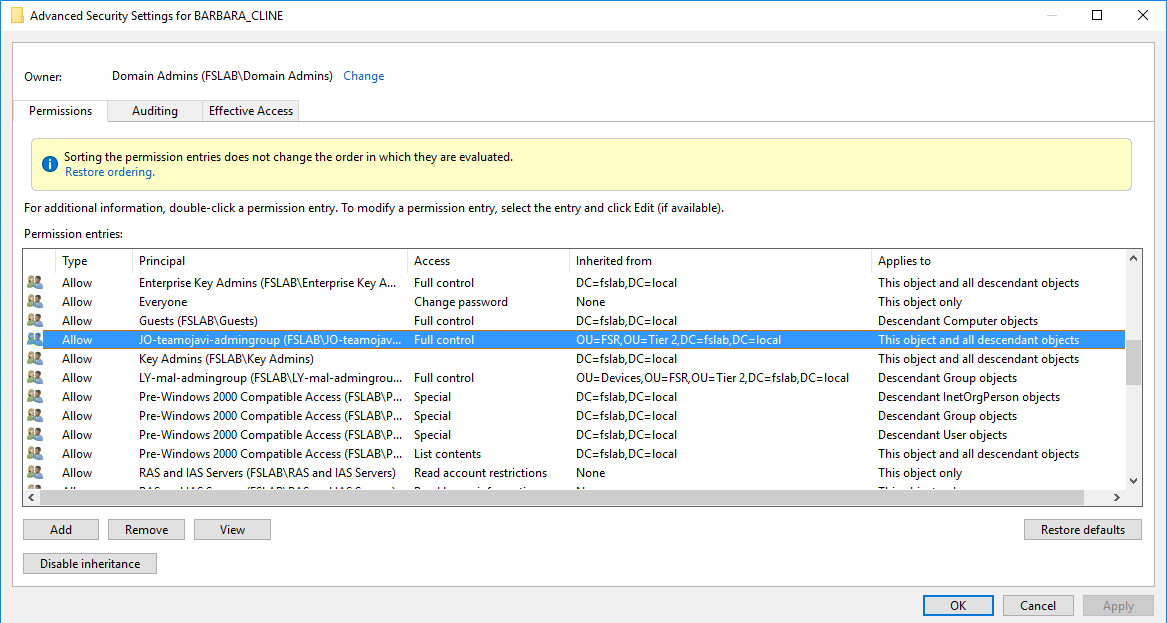Click the Restore defaults button
The width and height of the screenshot is (1167, 623).
tap(1082, 529)
